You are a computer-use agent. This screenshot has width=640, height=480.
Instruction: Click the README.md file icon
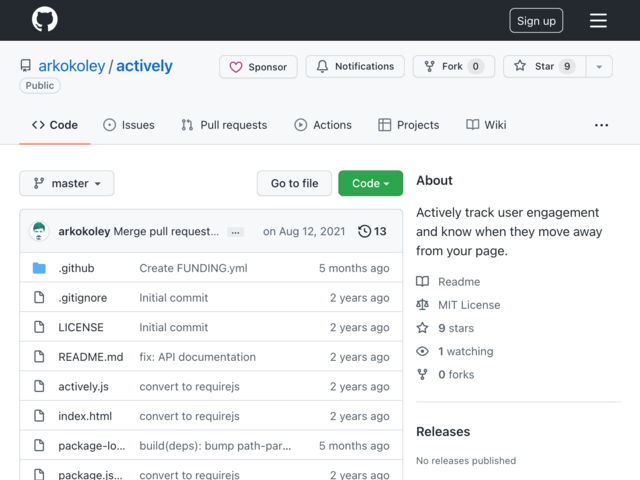(x=39, y=357)
